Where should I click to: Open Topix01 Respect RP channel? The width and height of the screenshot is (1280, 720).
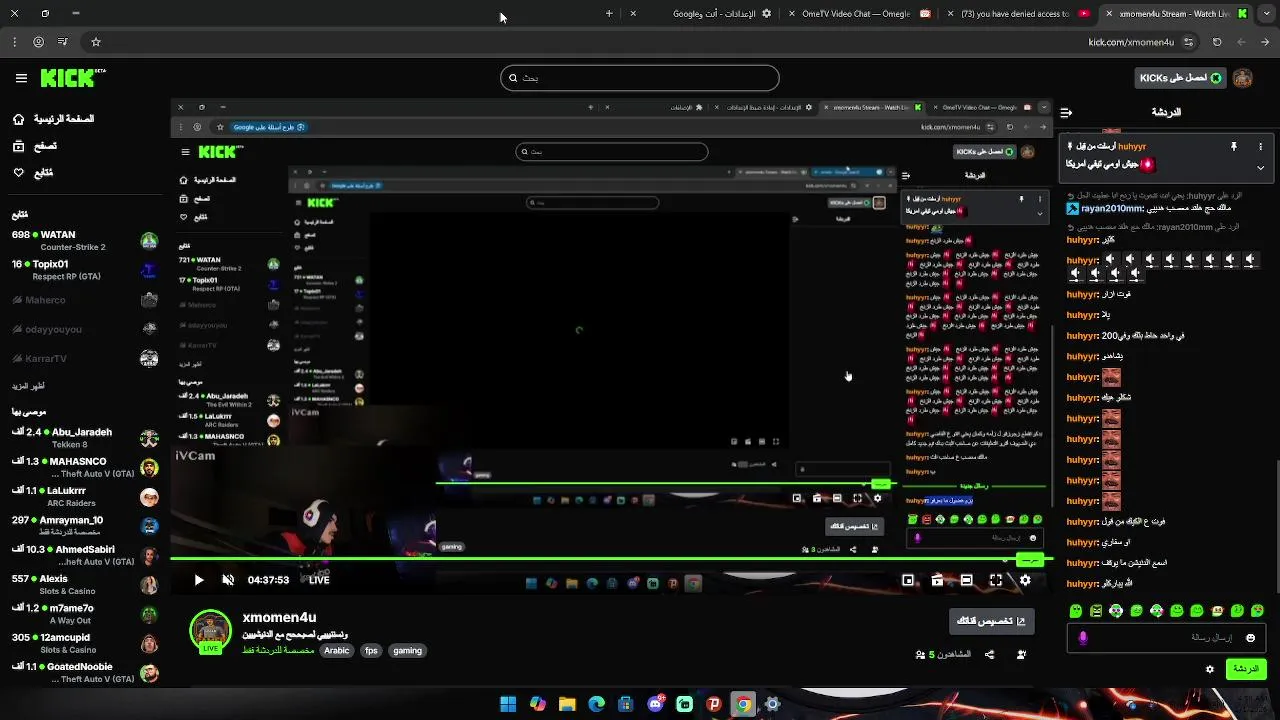pos(85,270)
